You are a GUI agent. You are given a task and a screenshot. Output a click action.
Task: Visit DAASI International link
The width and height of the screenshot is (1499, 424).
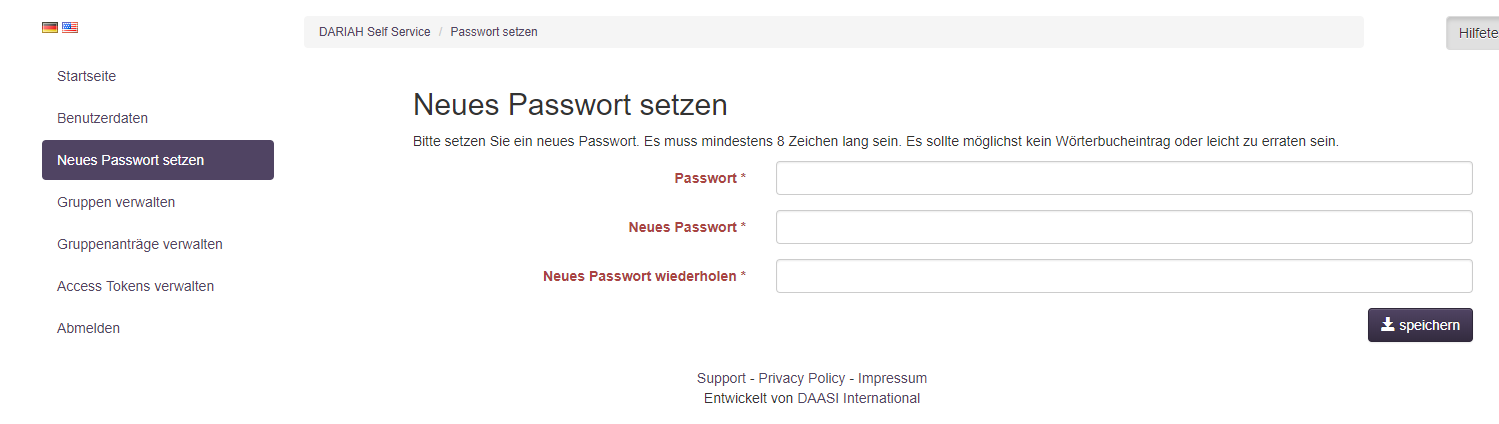(858, 398)
